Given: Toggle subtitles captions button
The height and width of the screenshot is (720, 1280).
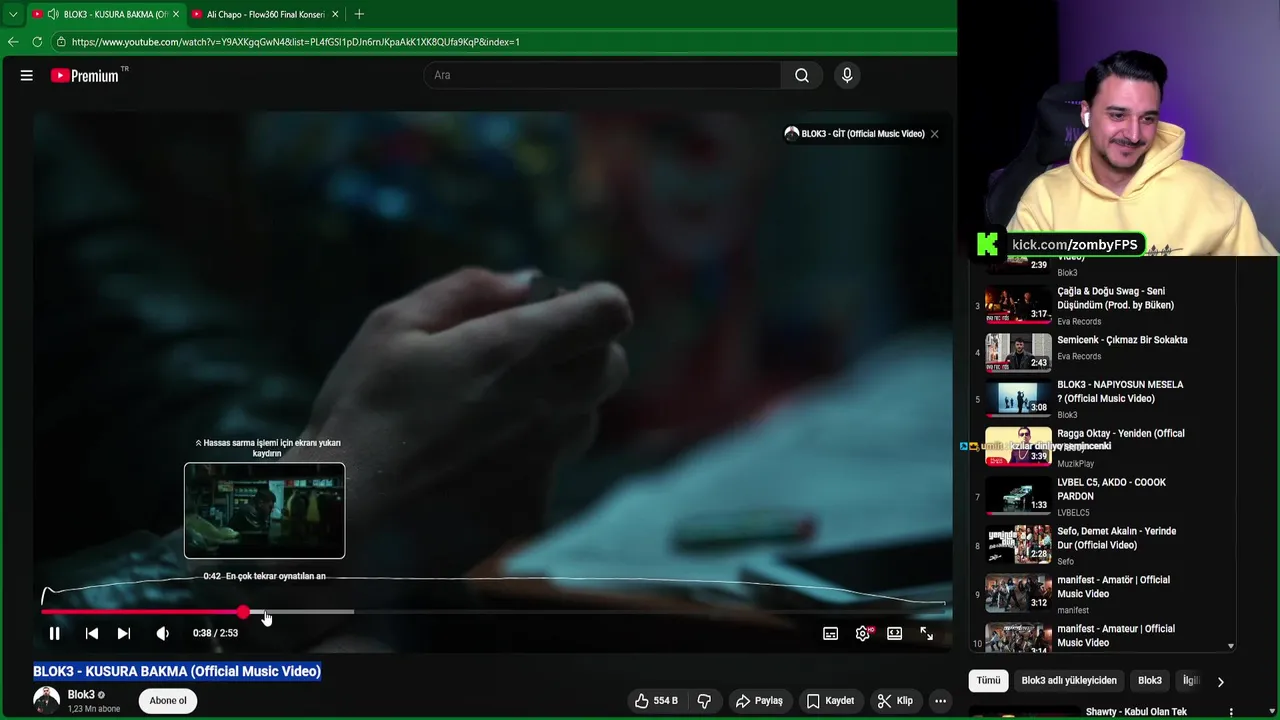Looking at the screenshot, I should [830, 633].
